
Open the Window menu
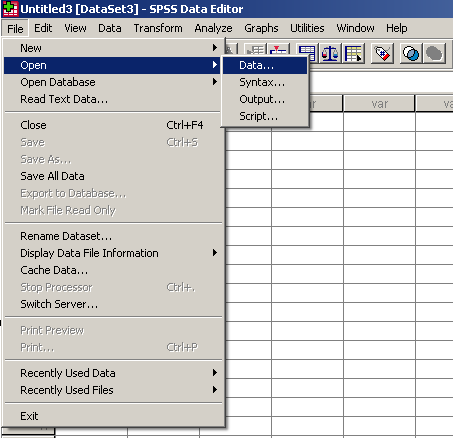point(355,28)
